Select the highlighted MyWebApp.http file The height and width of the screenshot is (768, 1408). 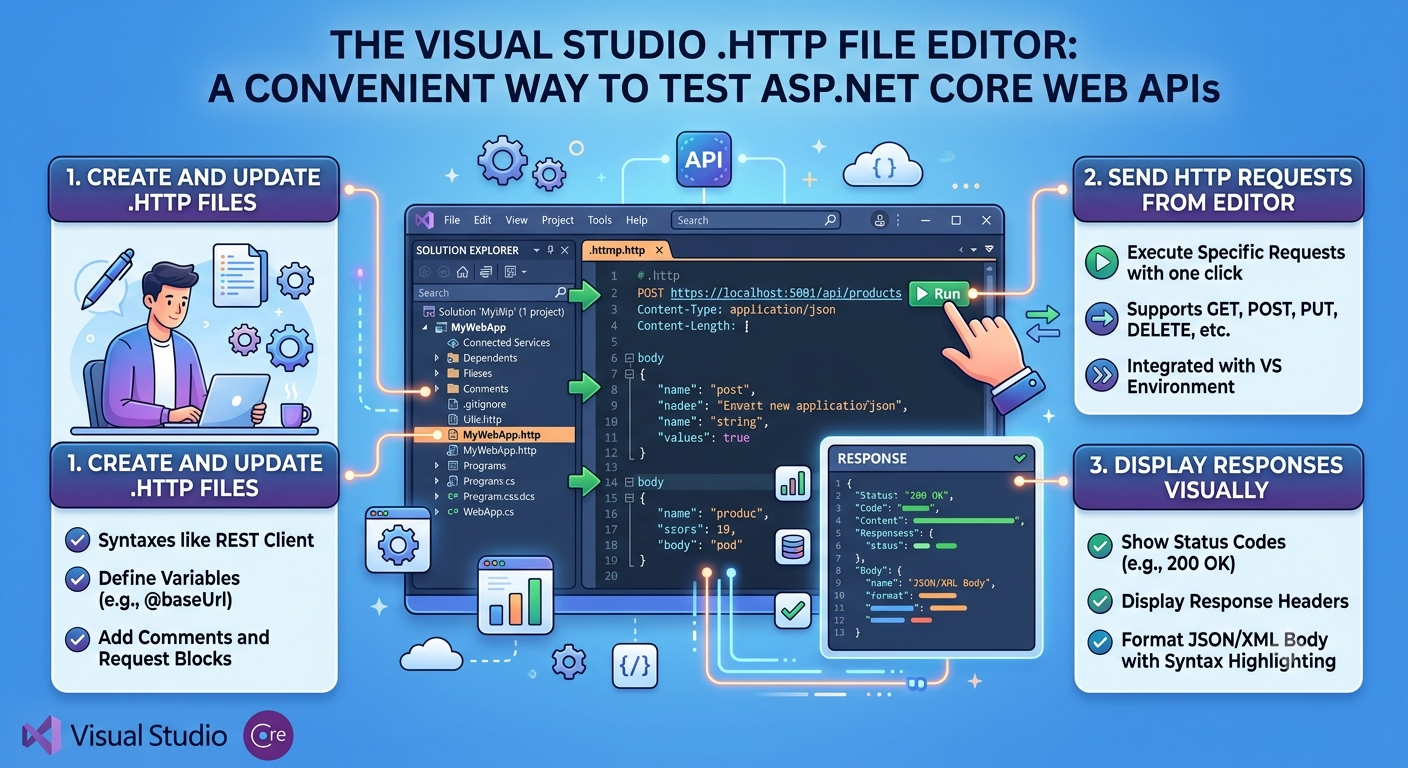click(495, 435)
